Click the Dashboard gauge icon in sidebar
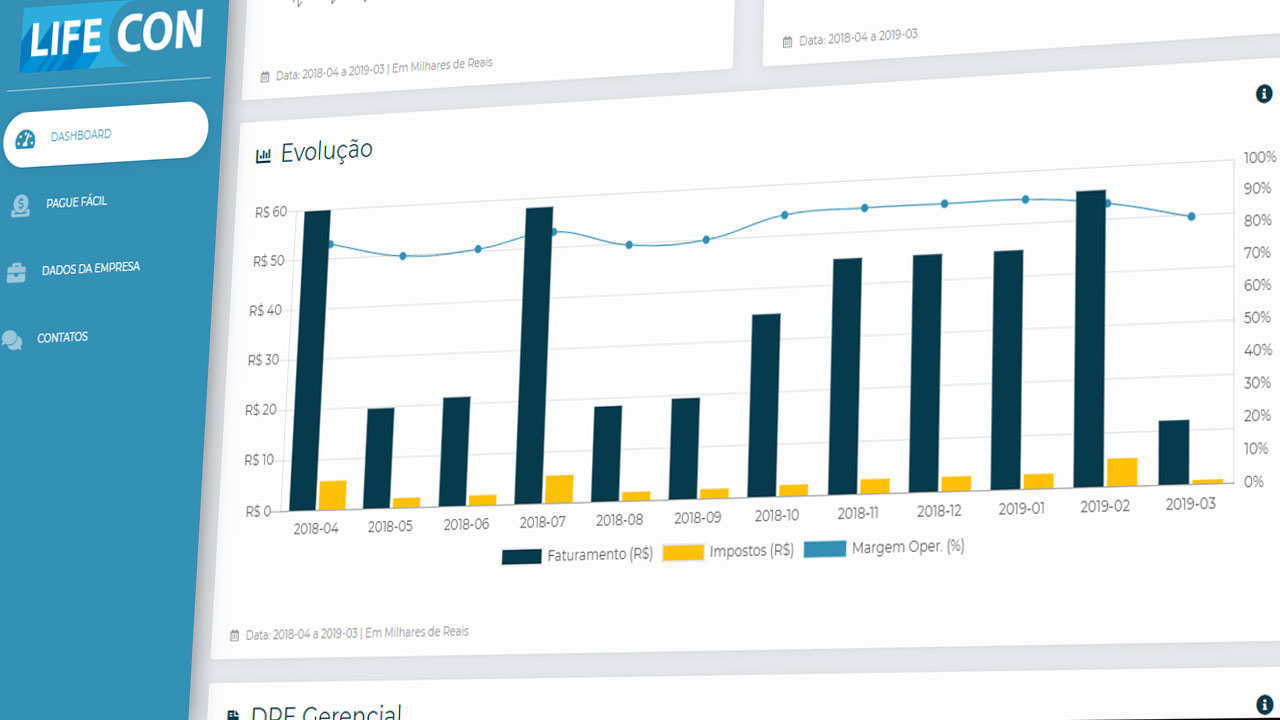Image resolution: width=1280 pixels, height=720 pixels. click(x=25, y=139)
